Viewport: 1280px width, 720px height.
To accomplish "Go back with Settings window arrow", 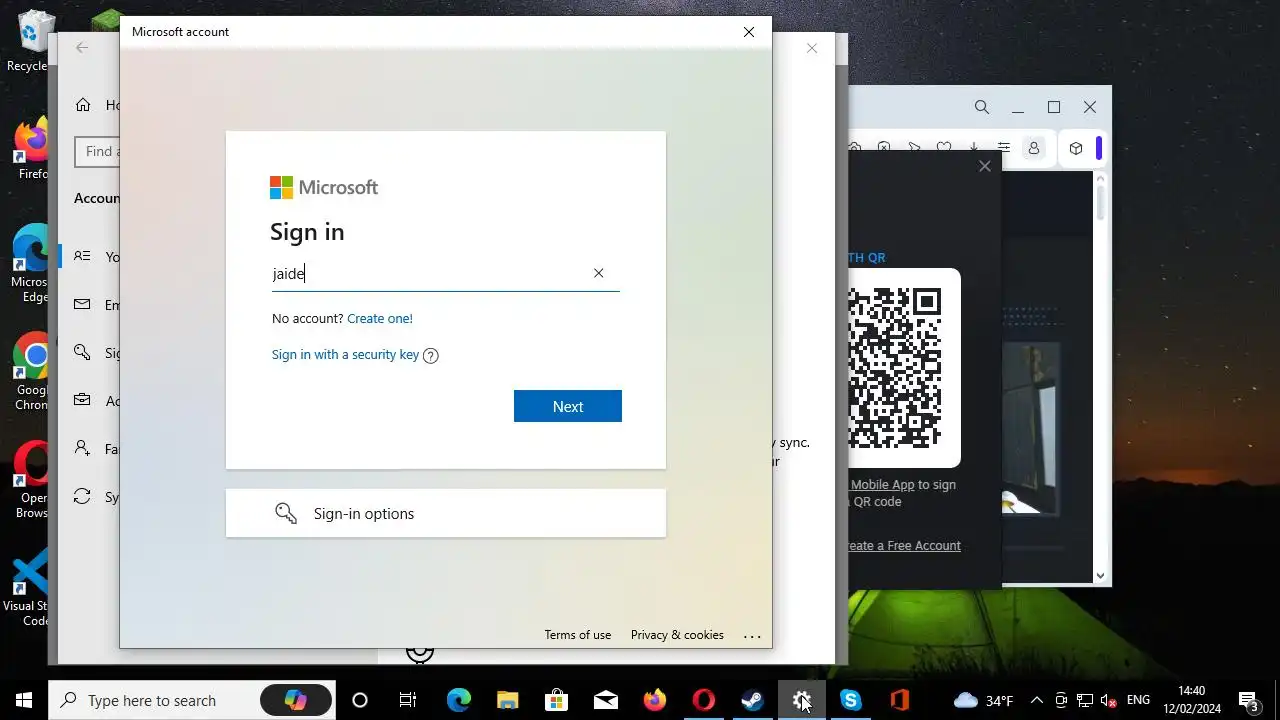I will (x=82, y=47).
